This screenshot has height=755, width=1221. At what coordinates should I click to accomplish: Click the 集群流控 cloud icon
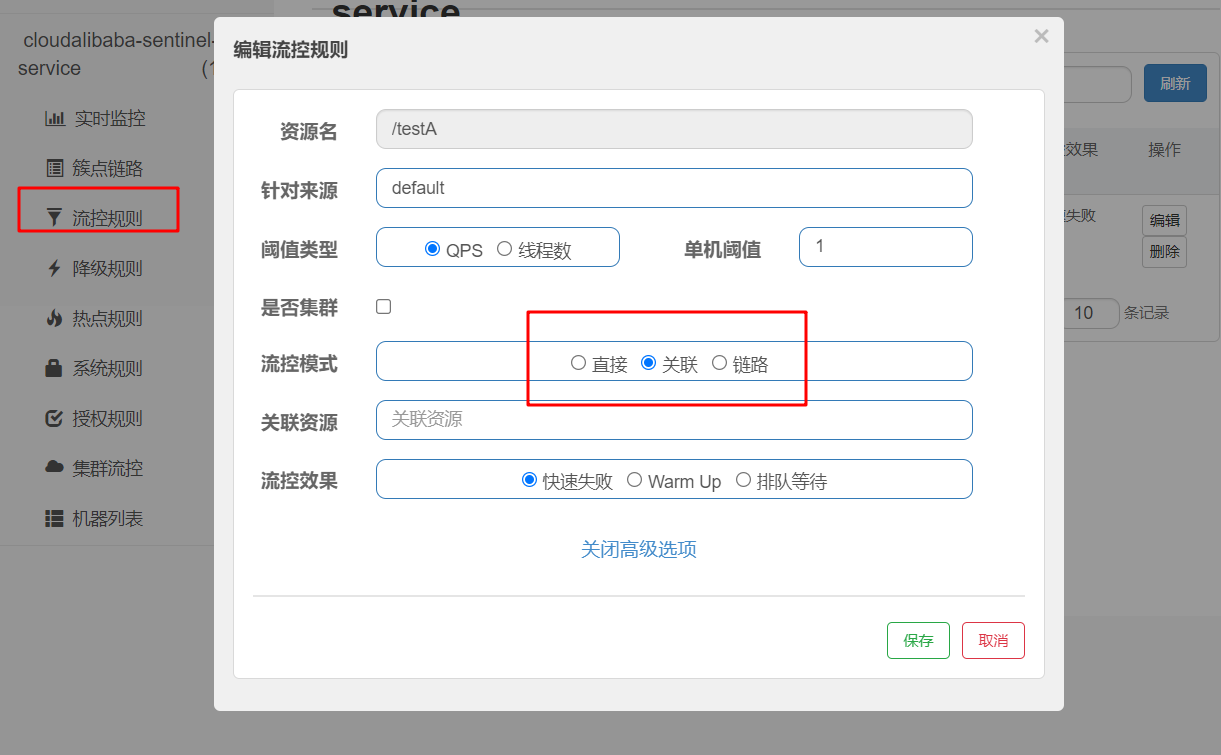55,468
